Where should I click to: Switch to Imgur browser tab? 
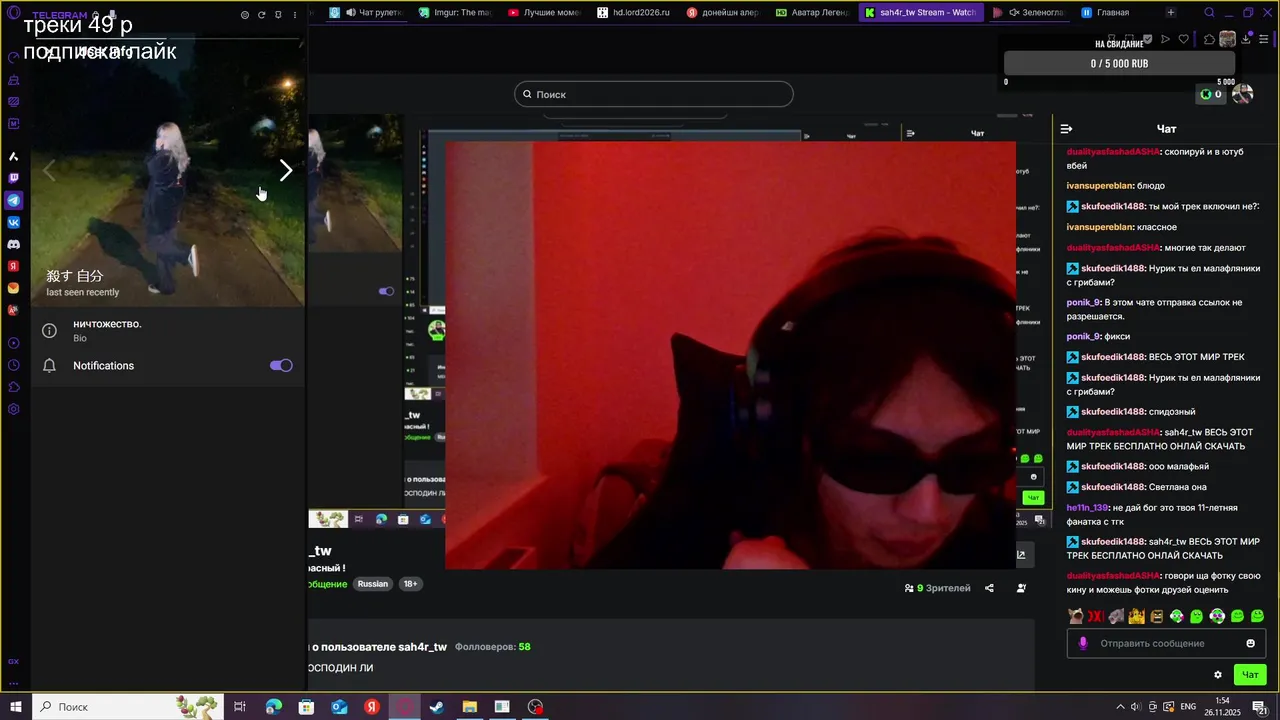click(456, 13)
